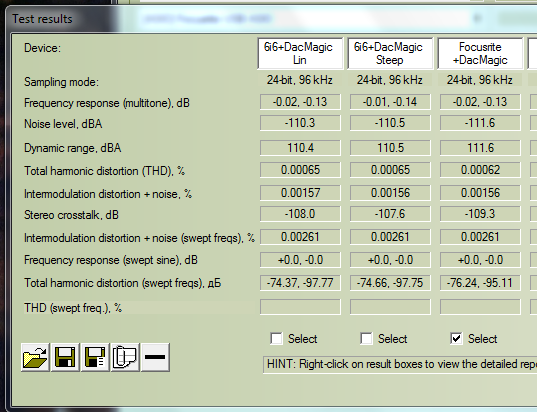Click the 6i6+DacMagic Lin device name field
Image resolution: width=537 pixels, height=412 pixels.
coord(300,53)
